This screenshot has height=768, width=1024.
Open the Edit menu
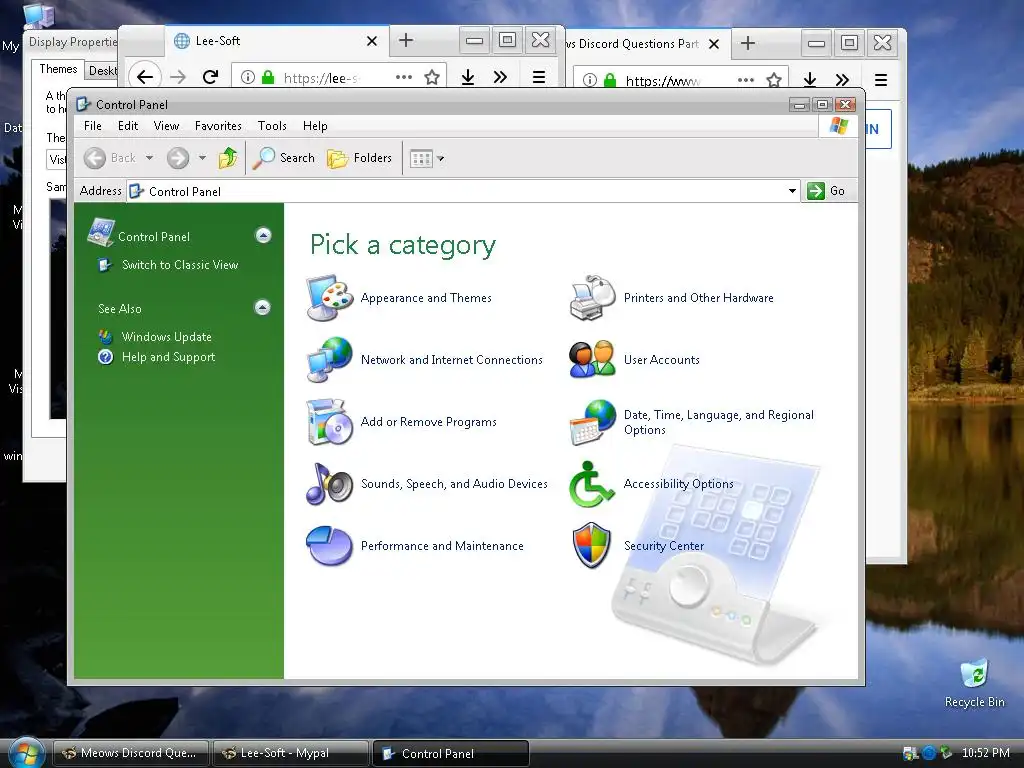[128, 126]
